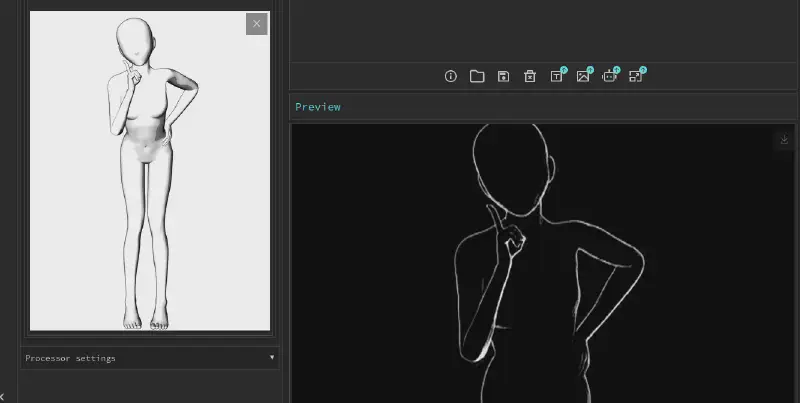Download the preview image via arrow icon

[x=784, y=140]
